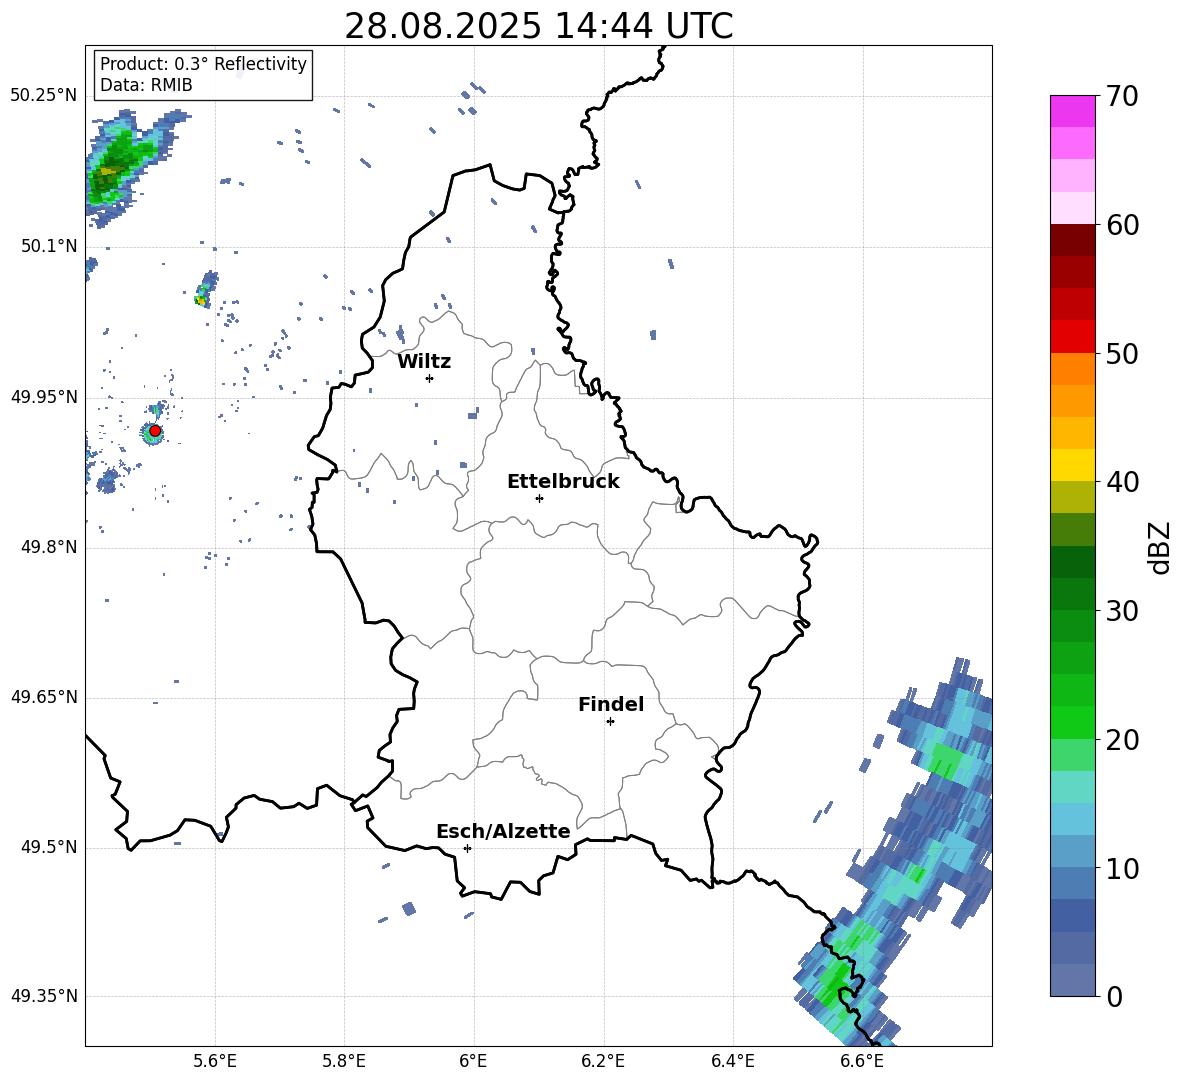Click the 'Data: RMIB' text
Viewport: 1184px width, 1081px height.
146,85
